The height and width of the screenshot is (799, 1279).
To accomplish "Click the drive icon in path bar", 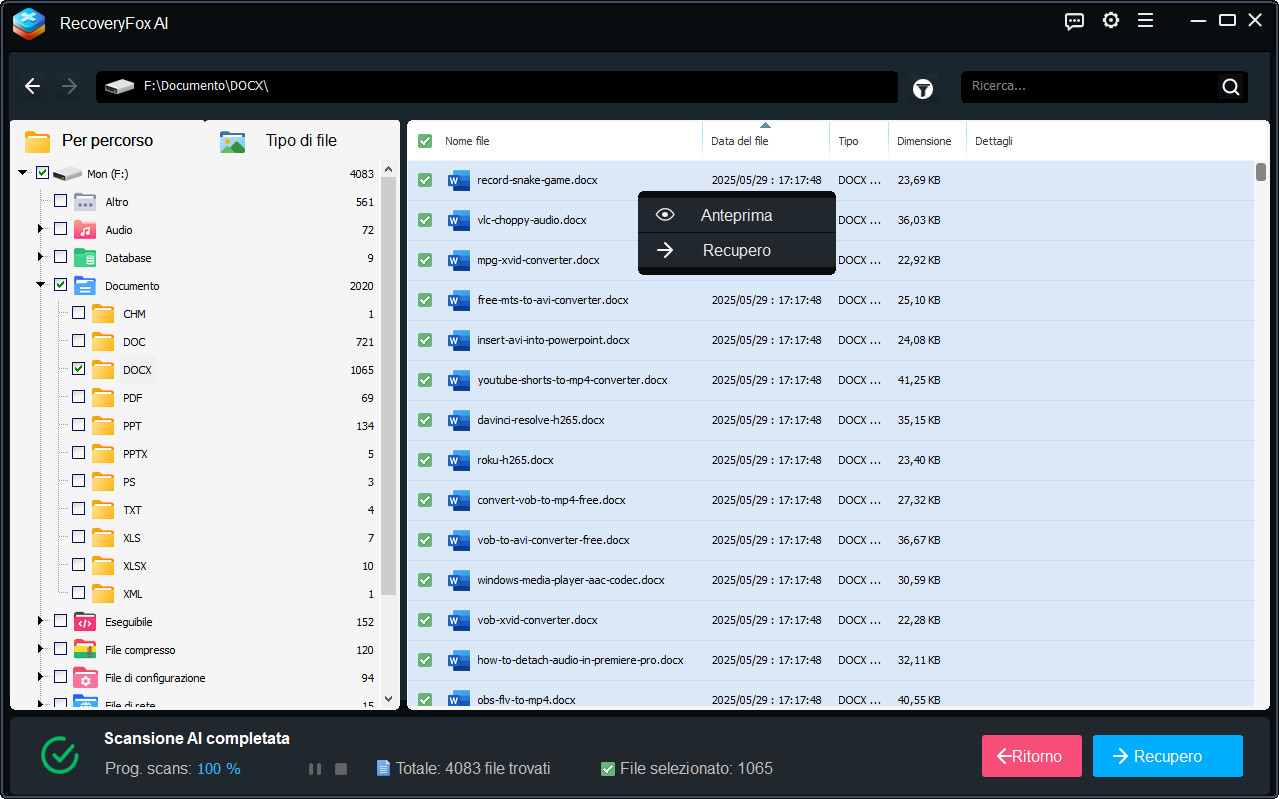I will pyautogui.click(x=119, y=87).
